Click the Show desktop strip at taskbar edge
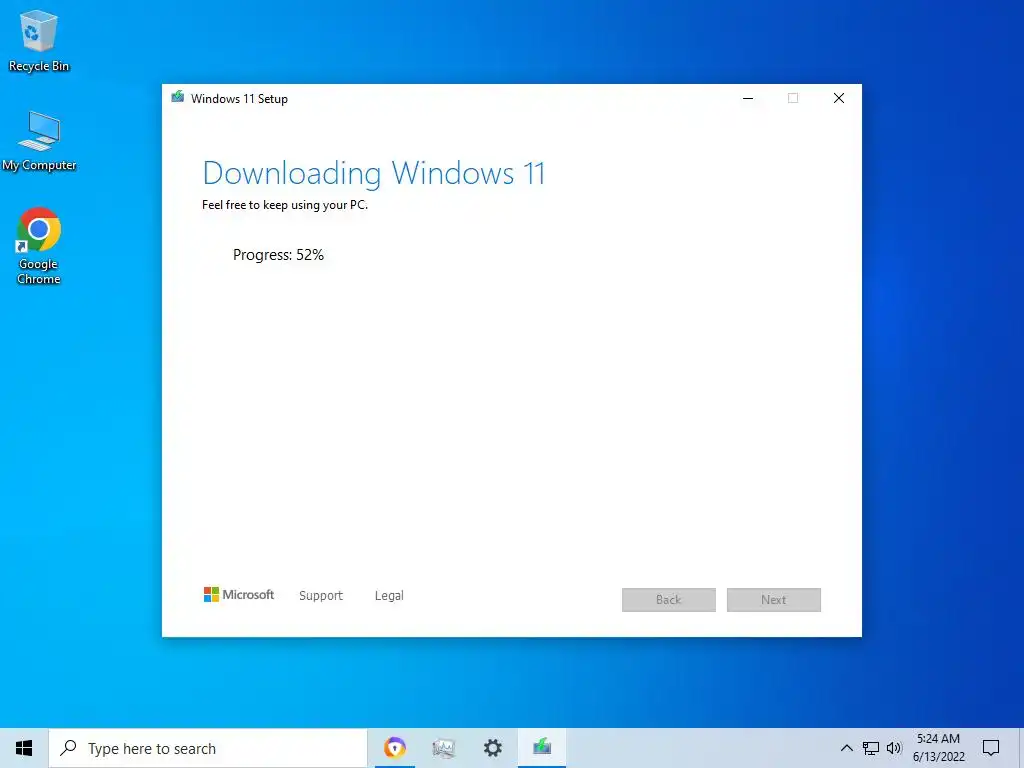The image size is (1024, 768). click(x=1021, y=748)
